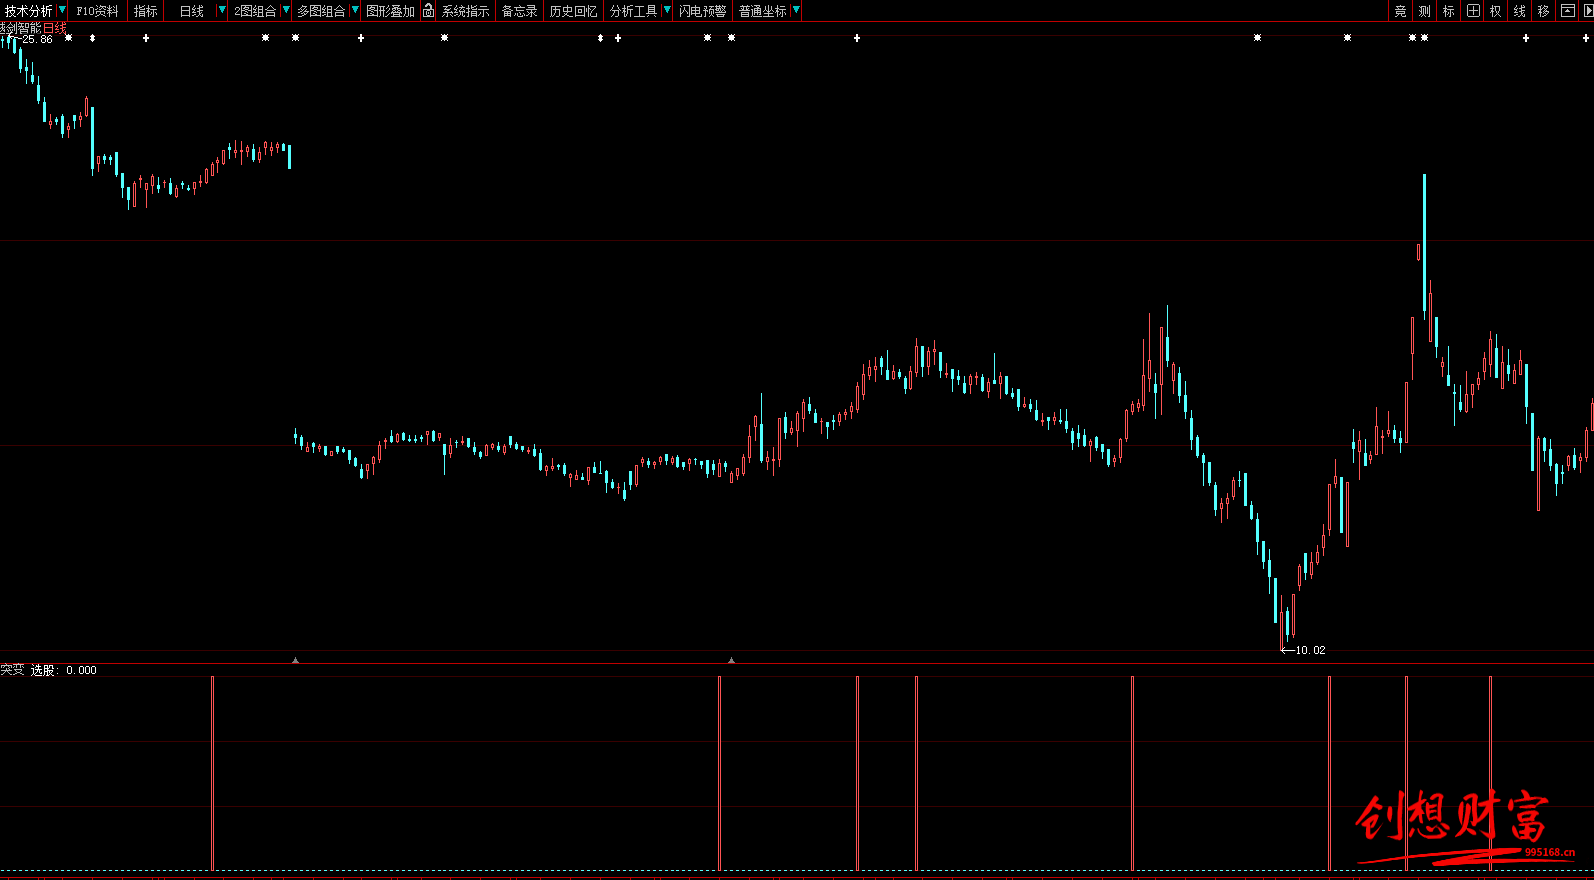
Task: Click 图形叠加 to overlay charts
Action: coord(390,11)
